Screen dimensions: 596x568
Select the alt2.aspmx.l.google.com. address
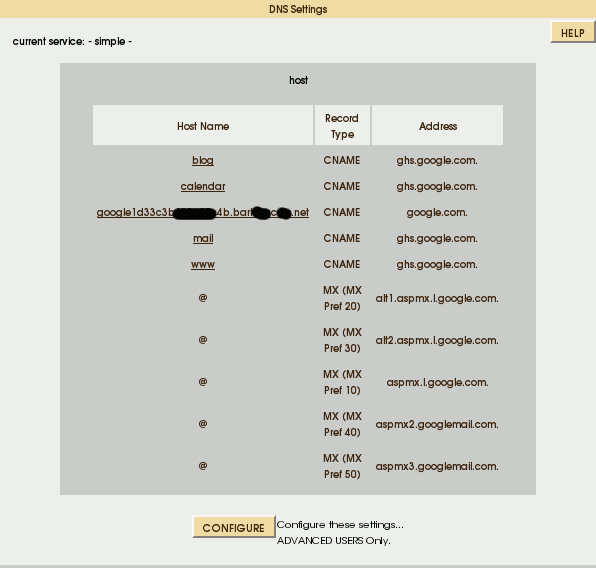pyautogui.click(x=437, y=340)
